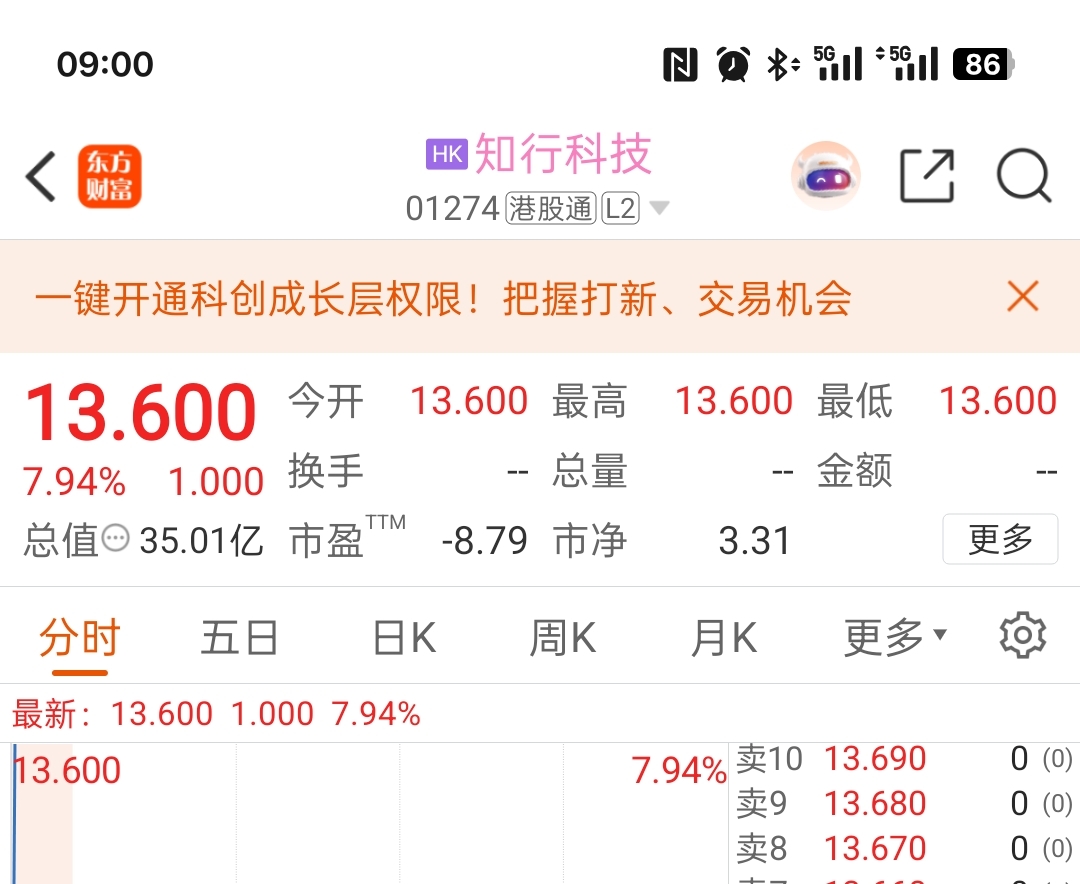Tap the 金额 label

coord(855,471)
